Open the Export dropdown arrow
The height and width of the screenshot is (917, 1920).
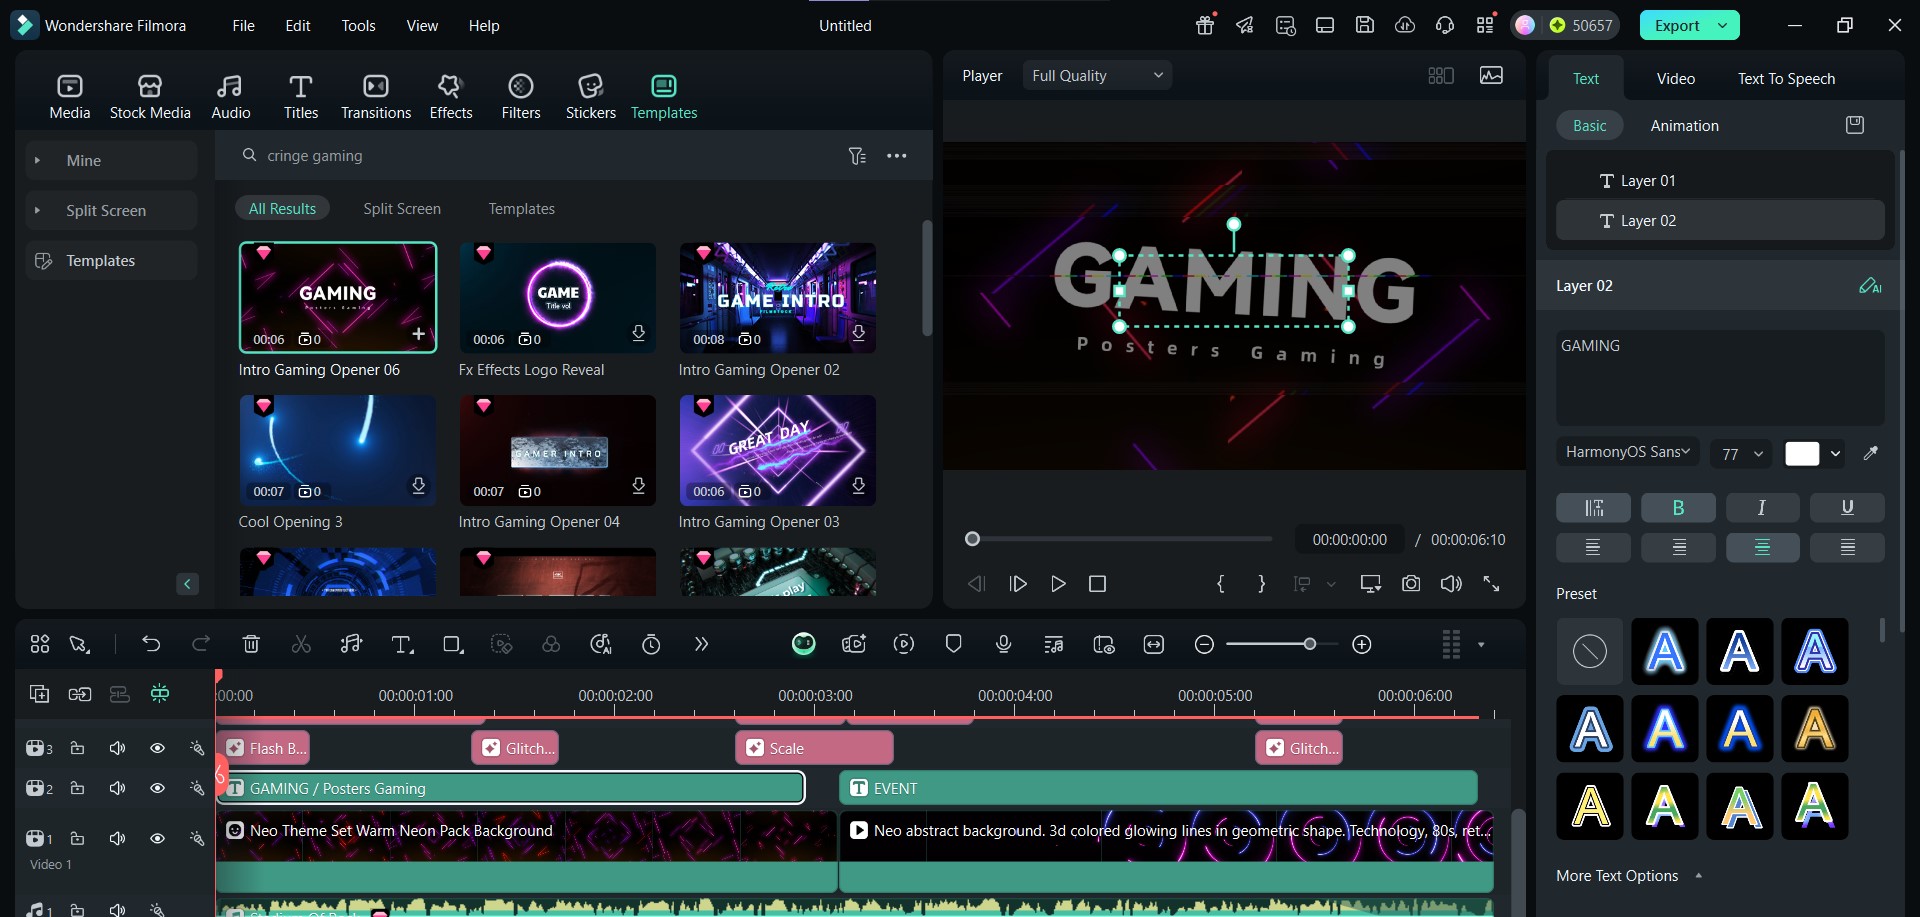pyautogui.click(x=1723, y=26)
